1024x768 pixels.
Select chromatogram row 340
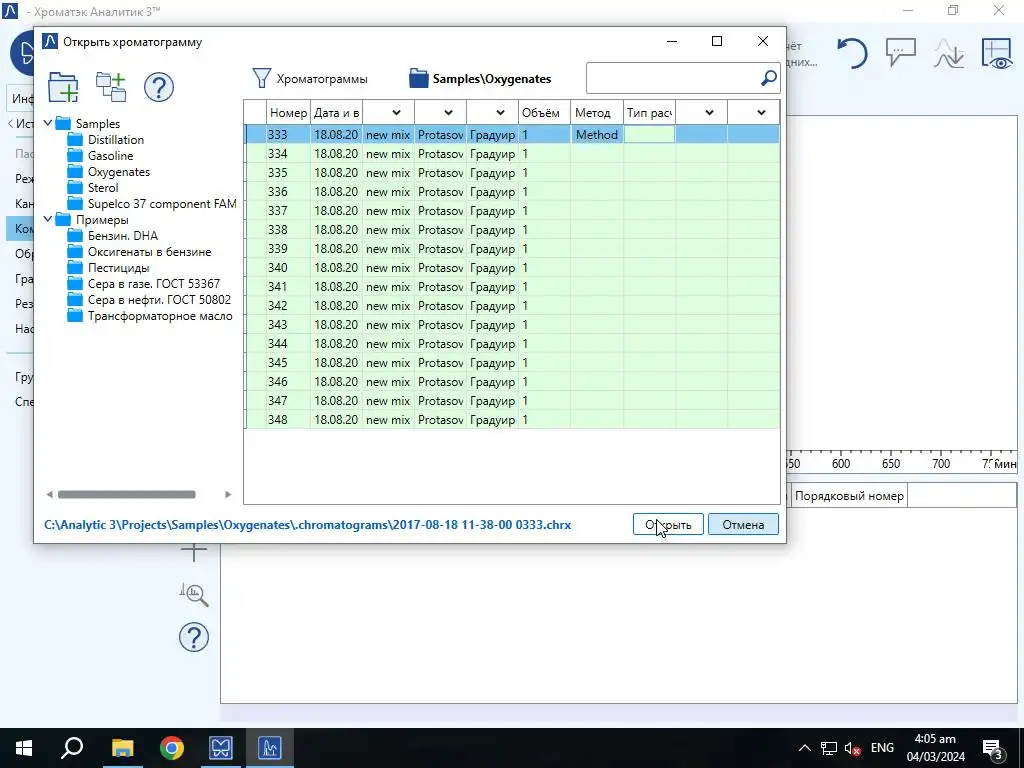[512, 268]
